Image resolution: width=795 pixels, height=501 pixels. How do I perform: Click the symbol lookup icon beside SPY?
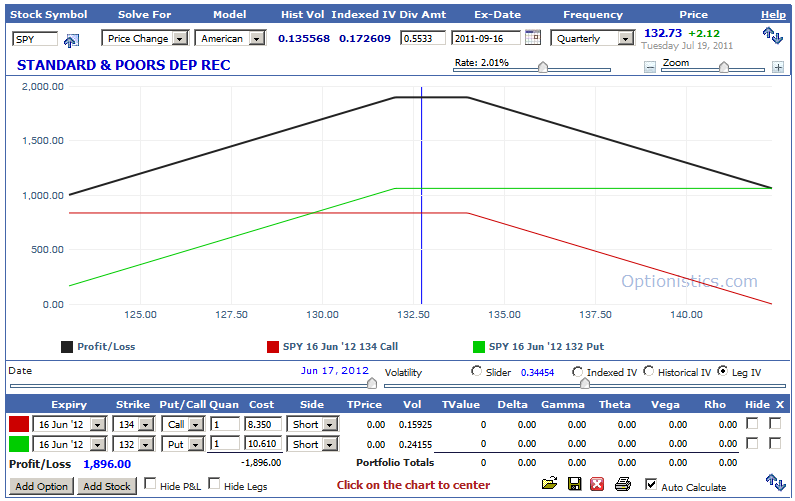pos(71,40)
